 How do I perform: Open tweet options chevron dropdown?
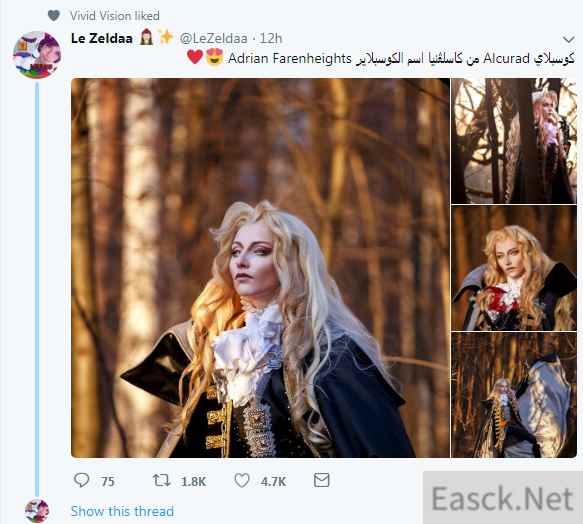[568, 39]
